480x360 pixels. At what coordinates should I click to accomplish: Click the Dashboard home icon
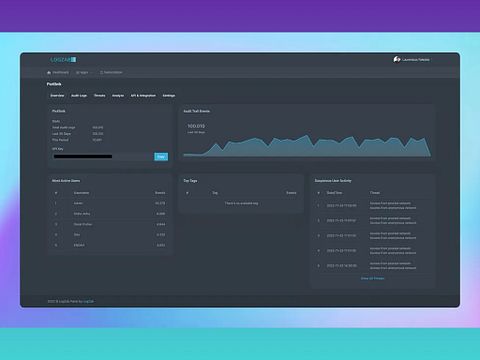tap(49, 72)
